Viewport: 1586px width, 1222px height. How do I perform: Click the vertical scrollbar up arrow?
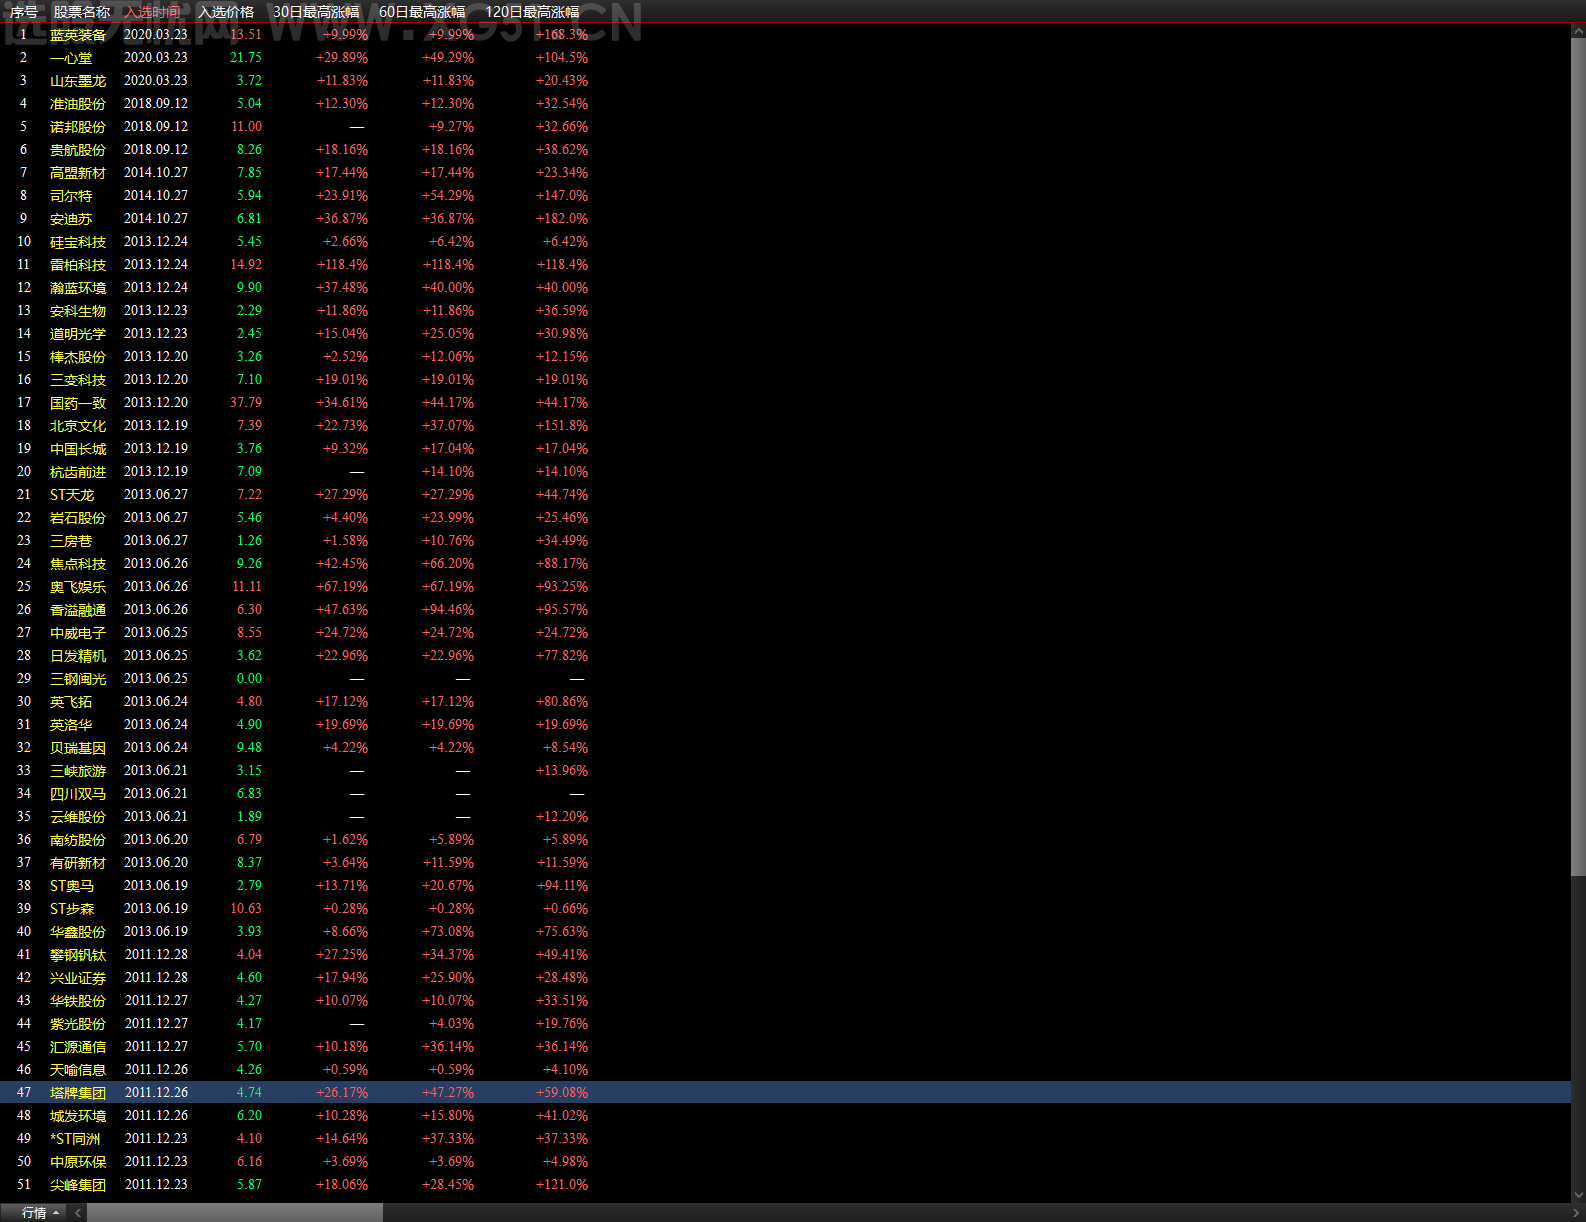click(1578, 32)
